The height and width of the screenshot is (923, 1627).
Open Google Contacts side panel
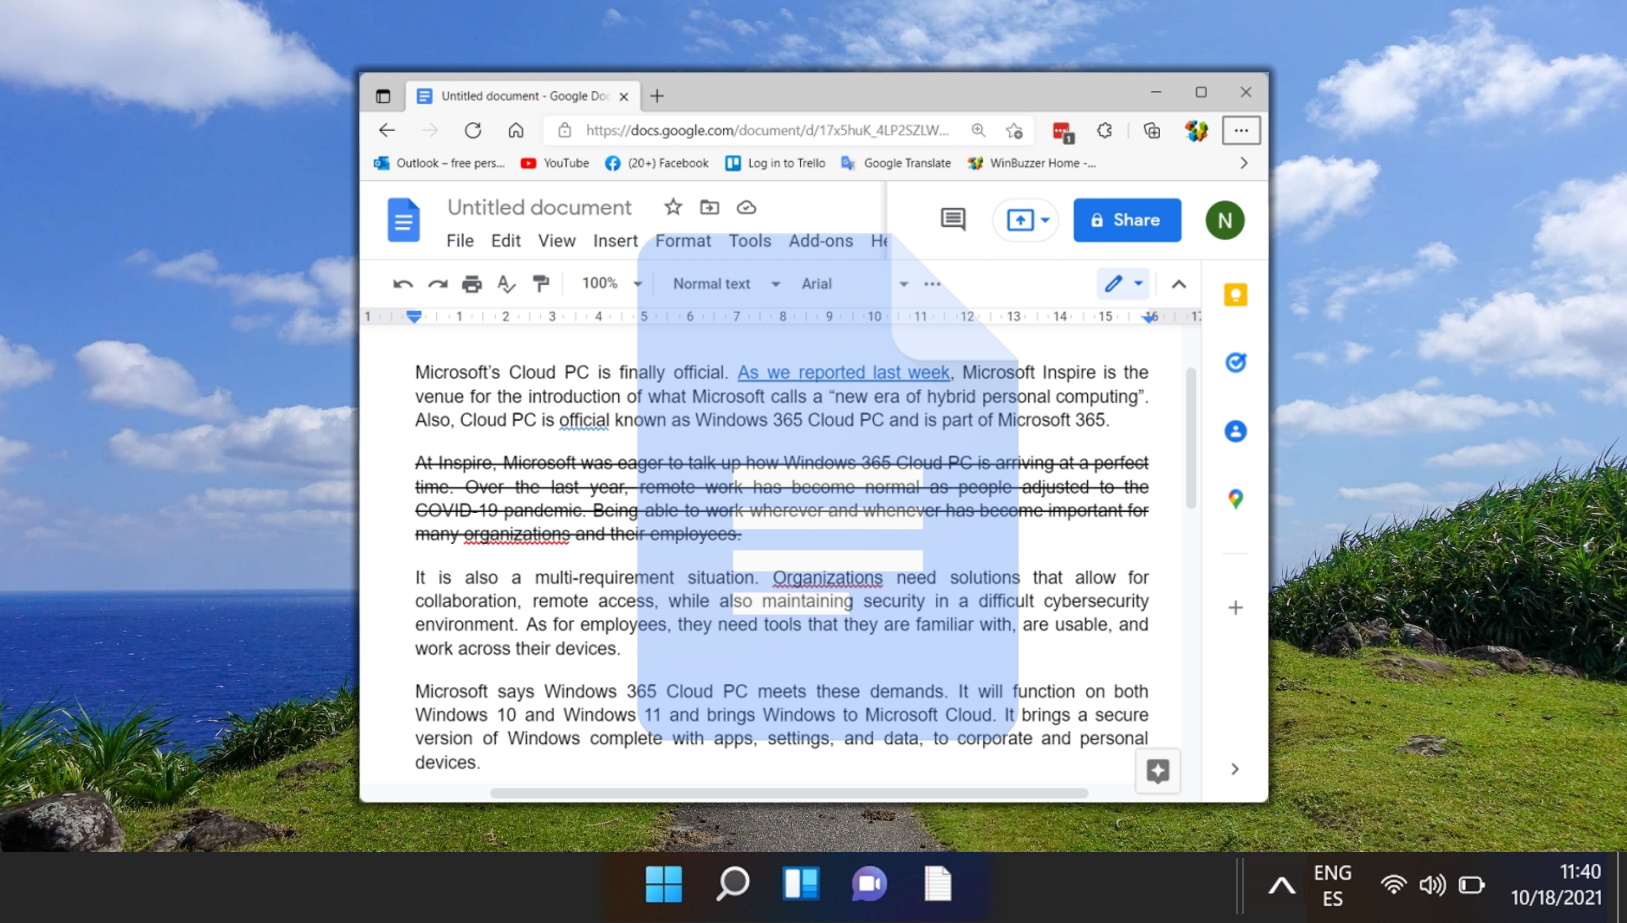[x=1236, y=431]
